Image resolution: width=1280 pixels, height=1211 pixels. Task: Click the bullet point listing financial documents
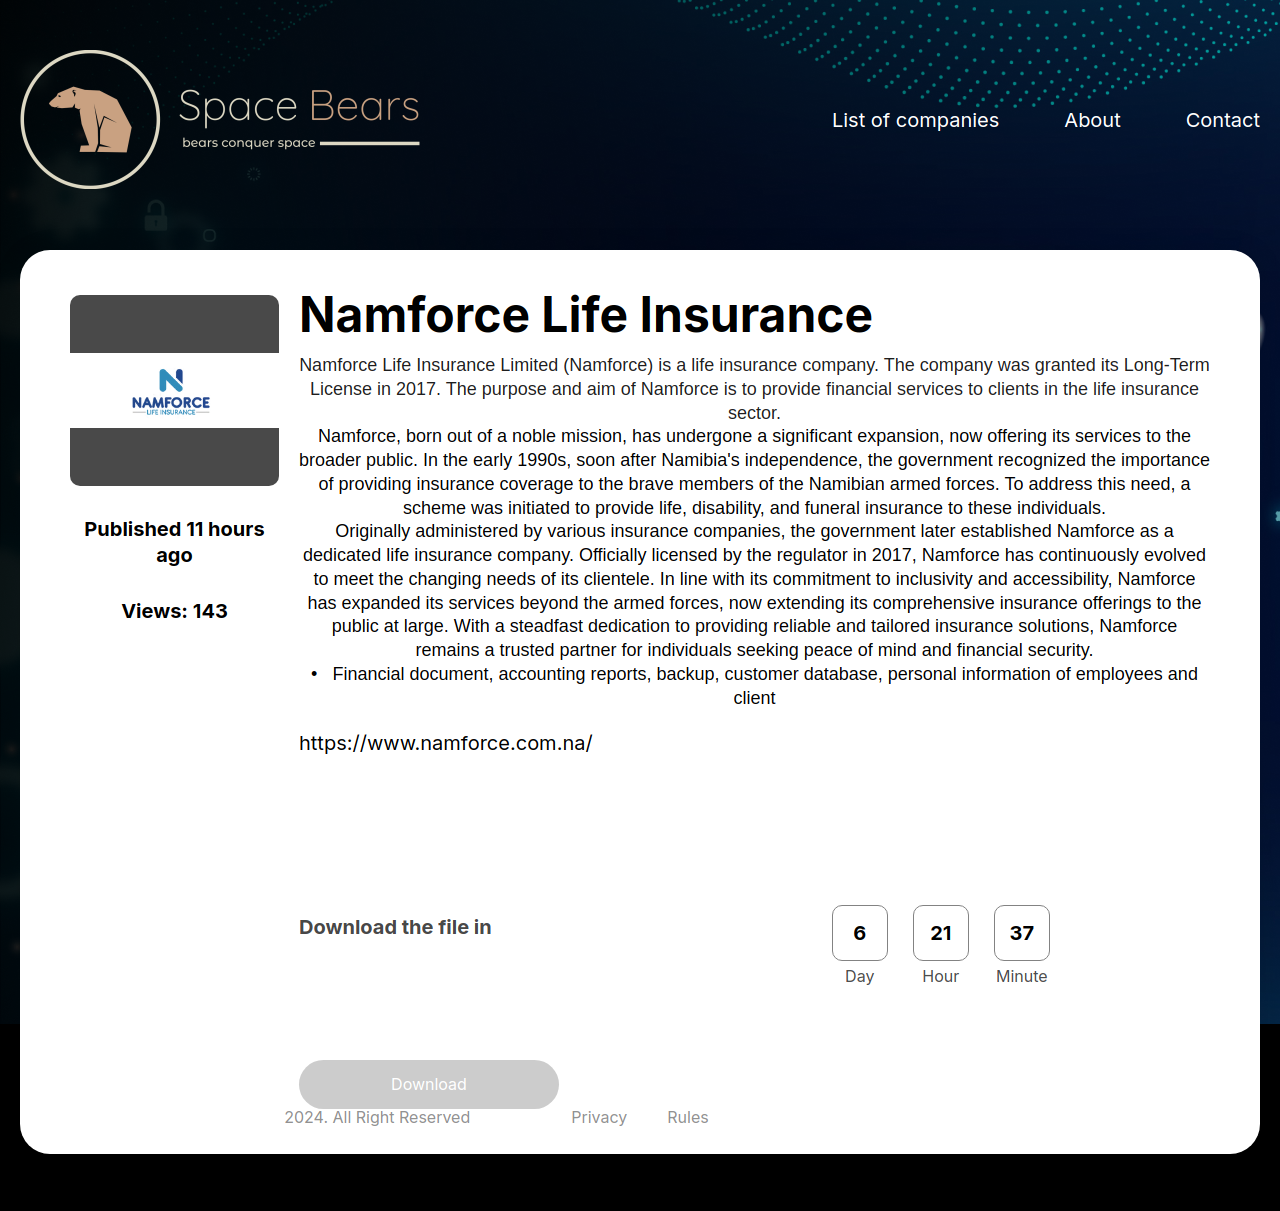click(764, 675)
